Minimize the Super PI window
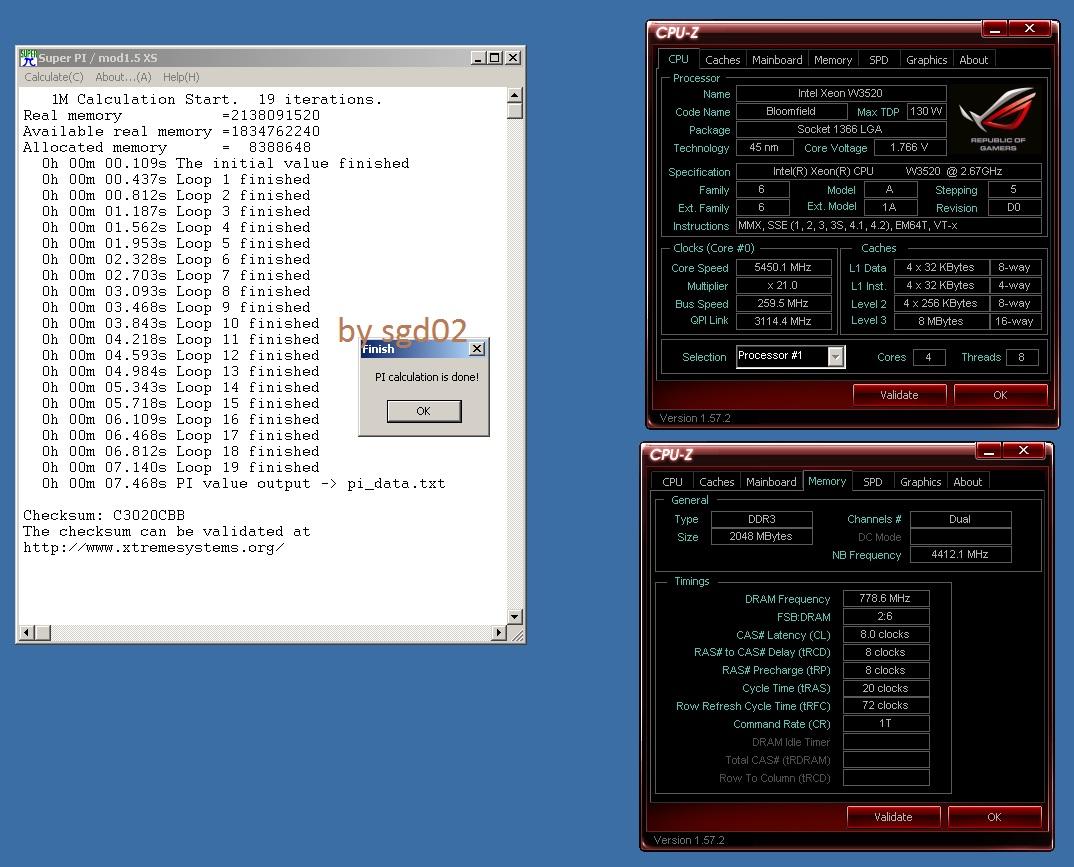The height and width of the screenshot is (867, 1074). click(479, 58)
